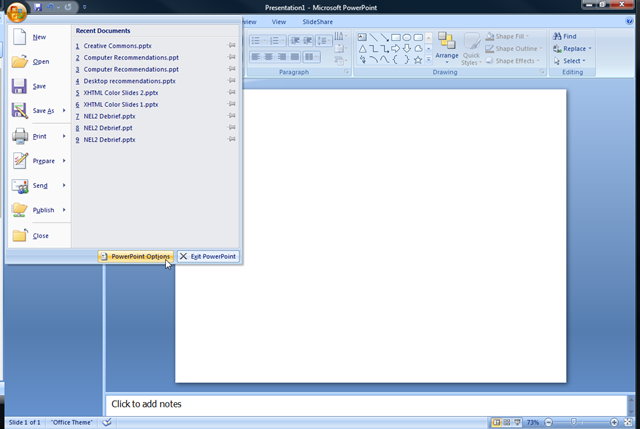Select the Rectangle shape
Viewport: 640px width, 429px height.
pyautogui.click(x=396, y=38)
